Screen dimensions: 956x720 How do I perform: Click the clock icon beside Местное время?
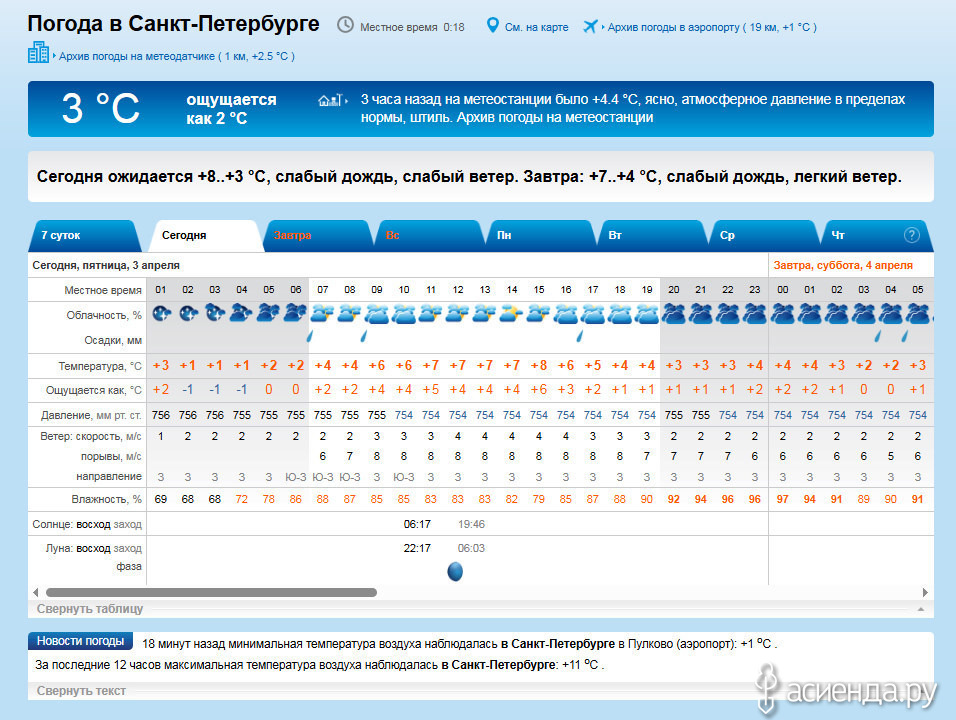pos(345,25)
